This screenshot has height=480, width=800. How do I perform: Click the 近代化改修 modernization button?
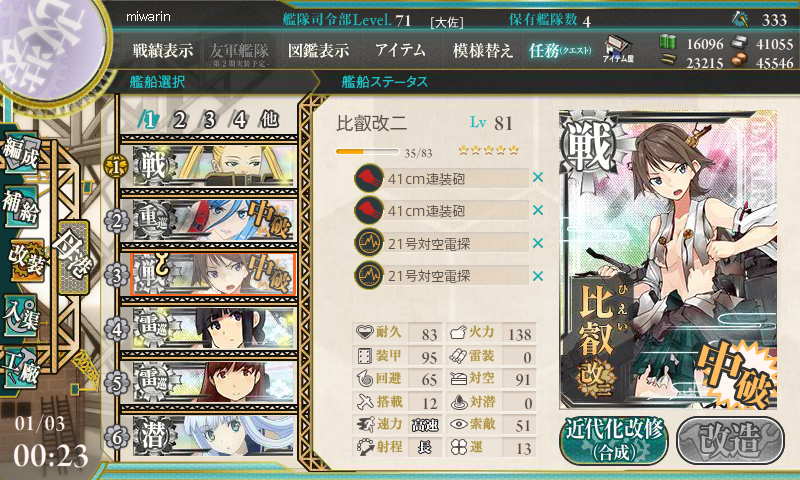(x=614, y=440)
